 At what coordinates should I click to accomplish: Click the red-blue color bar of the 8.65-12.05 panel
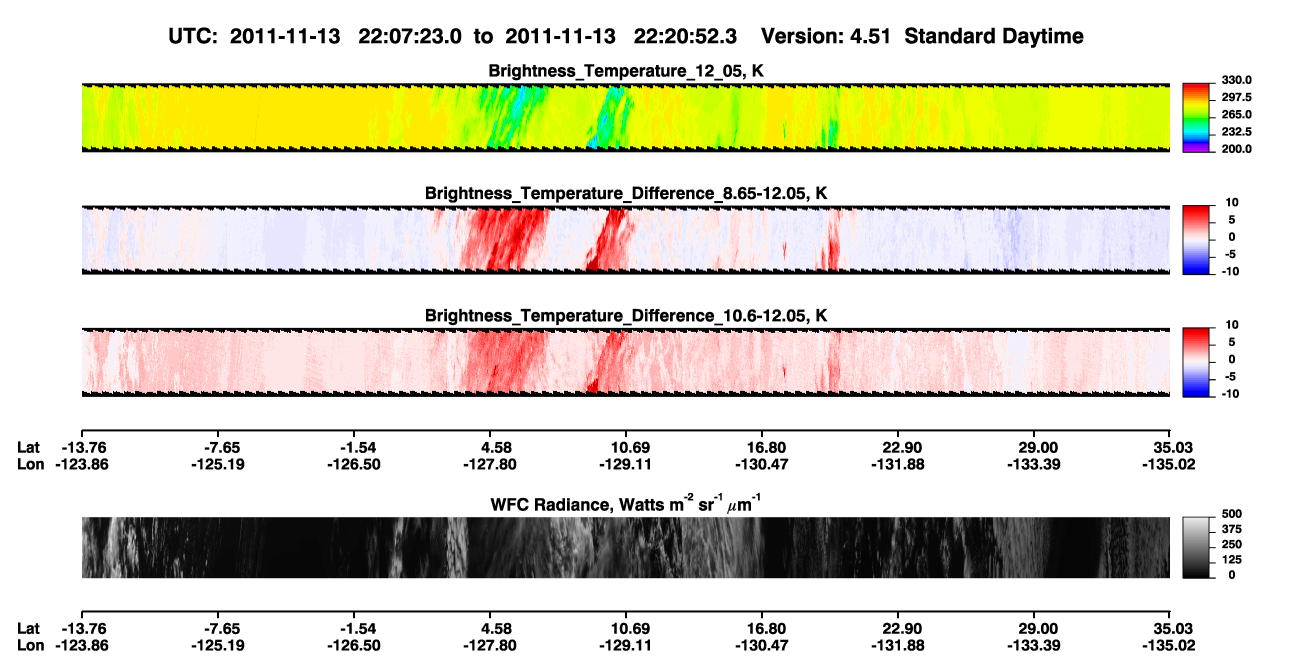click(1197, 238)
